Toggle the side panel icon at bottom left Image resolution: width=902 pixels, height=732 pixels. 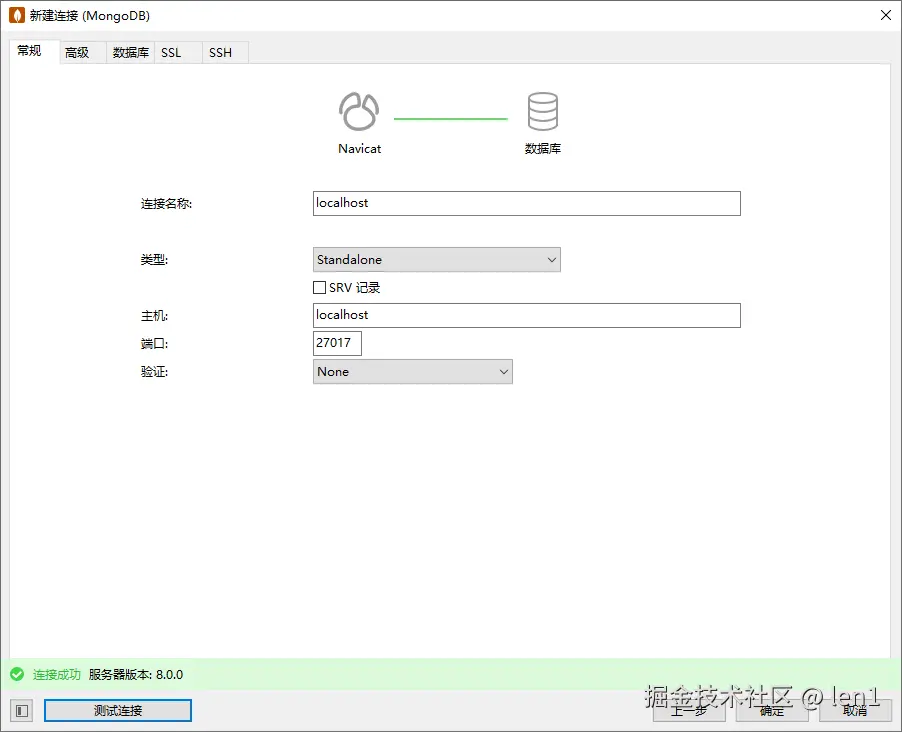click(22, 711)
